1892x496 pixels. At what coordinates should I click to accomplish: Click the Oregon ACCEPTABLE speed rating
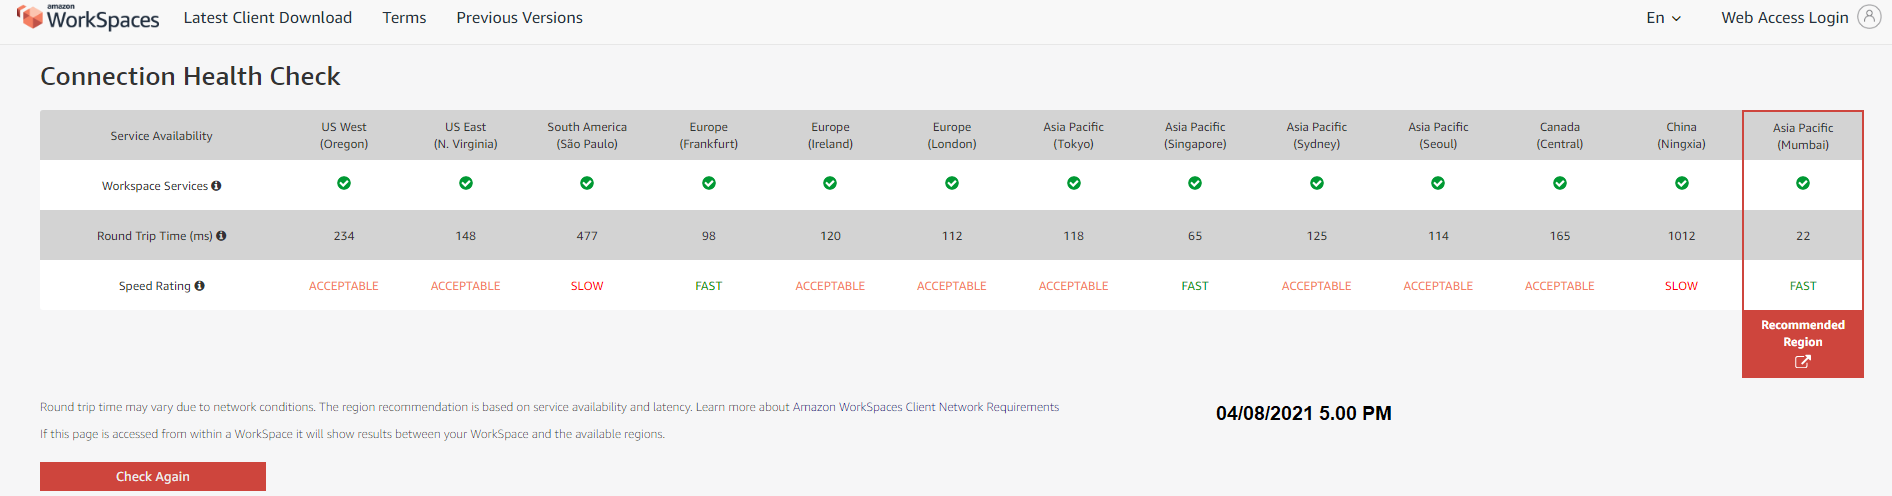click(344, 286)
